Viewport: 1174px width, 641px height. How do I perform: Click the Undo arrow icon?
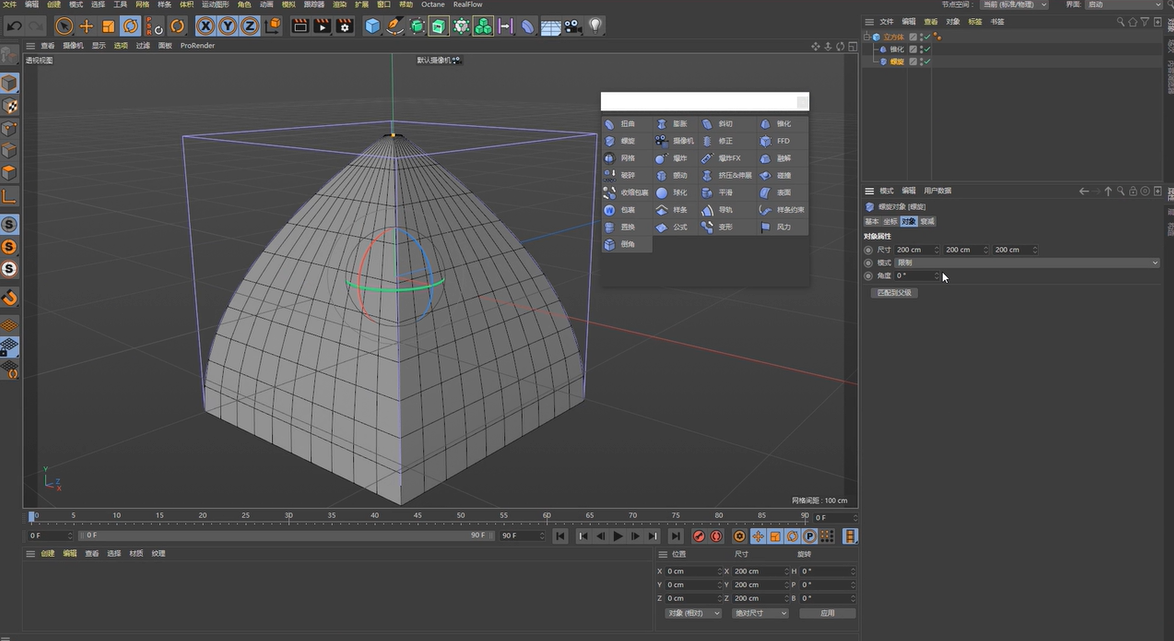click(x=14, y=26)
